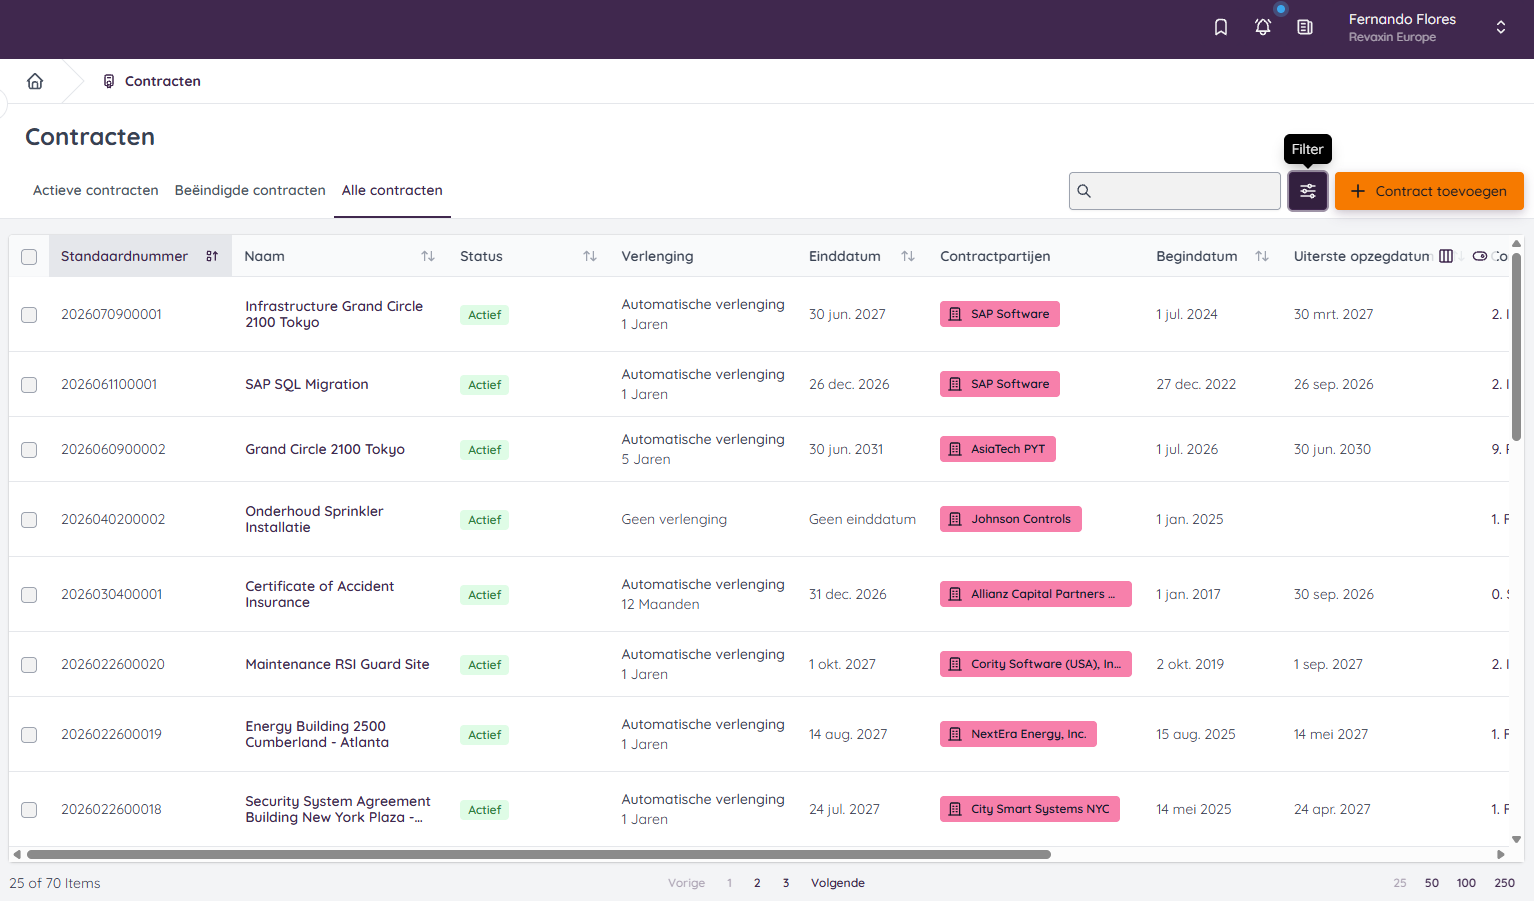Switch to Beëindigde contracten tab
The width and height of the screenshot is (1534, 901).
pyautogui.click(x=250, y=190)
